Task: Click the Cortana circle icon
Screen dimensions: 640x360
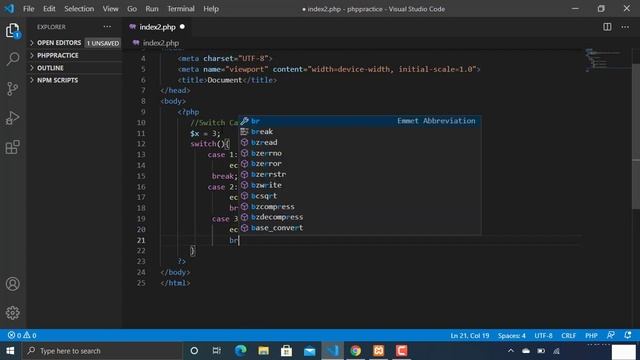Action: tap(194, 351)
